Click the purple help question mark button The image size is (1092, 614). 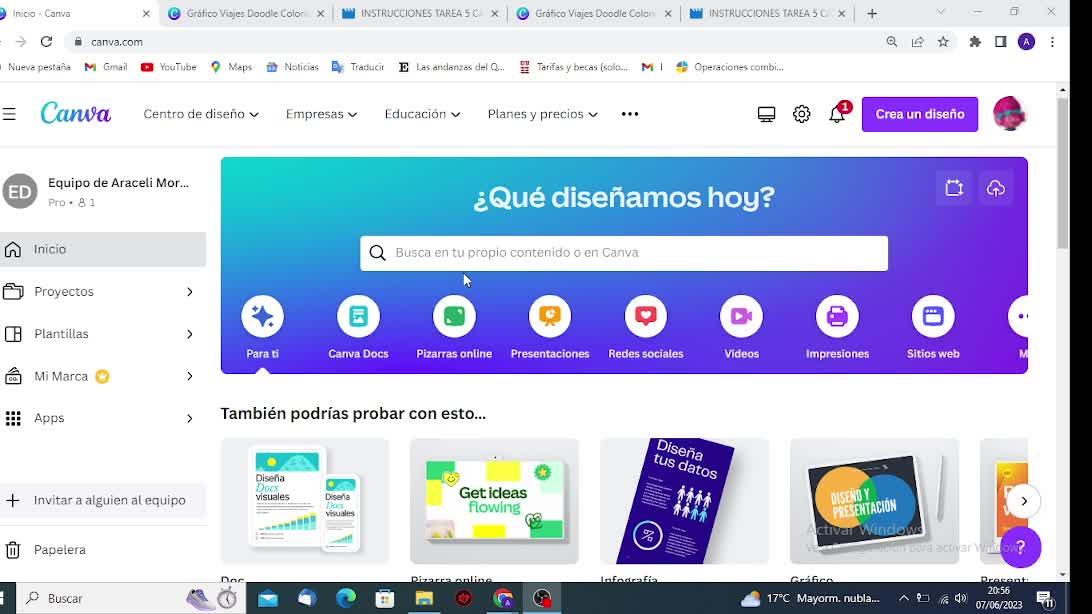(x=1020, y=547)
